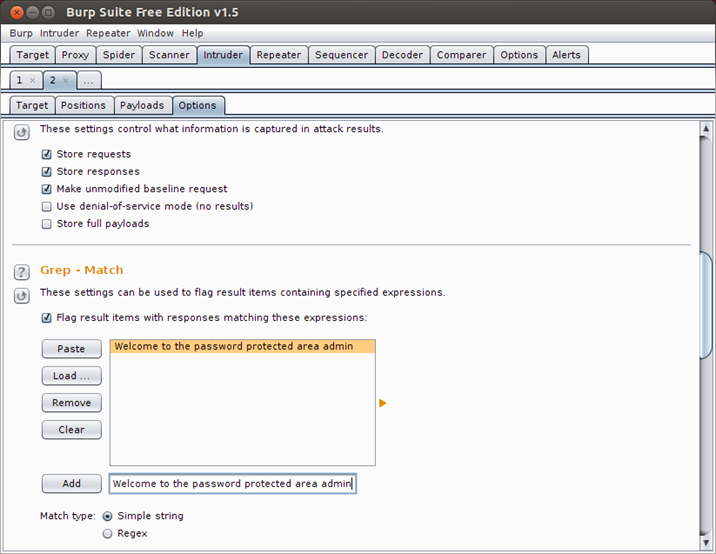The height and width of the screenshot is (554, 716).
Task: Close Intruder attack tab 2
Action: point(65,80)
